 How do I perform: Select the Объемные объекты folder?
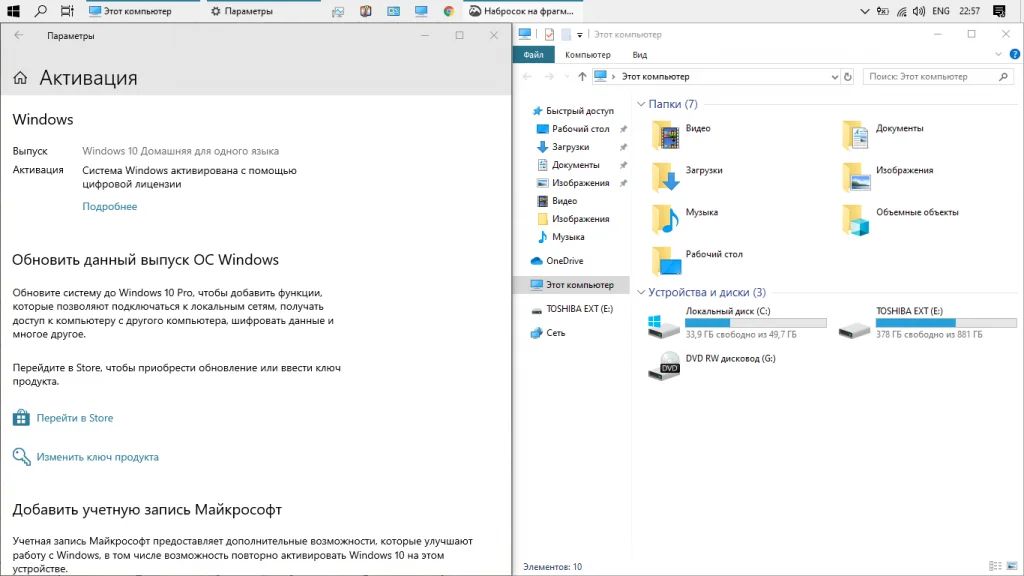[x=901, y=219]
